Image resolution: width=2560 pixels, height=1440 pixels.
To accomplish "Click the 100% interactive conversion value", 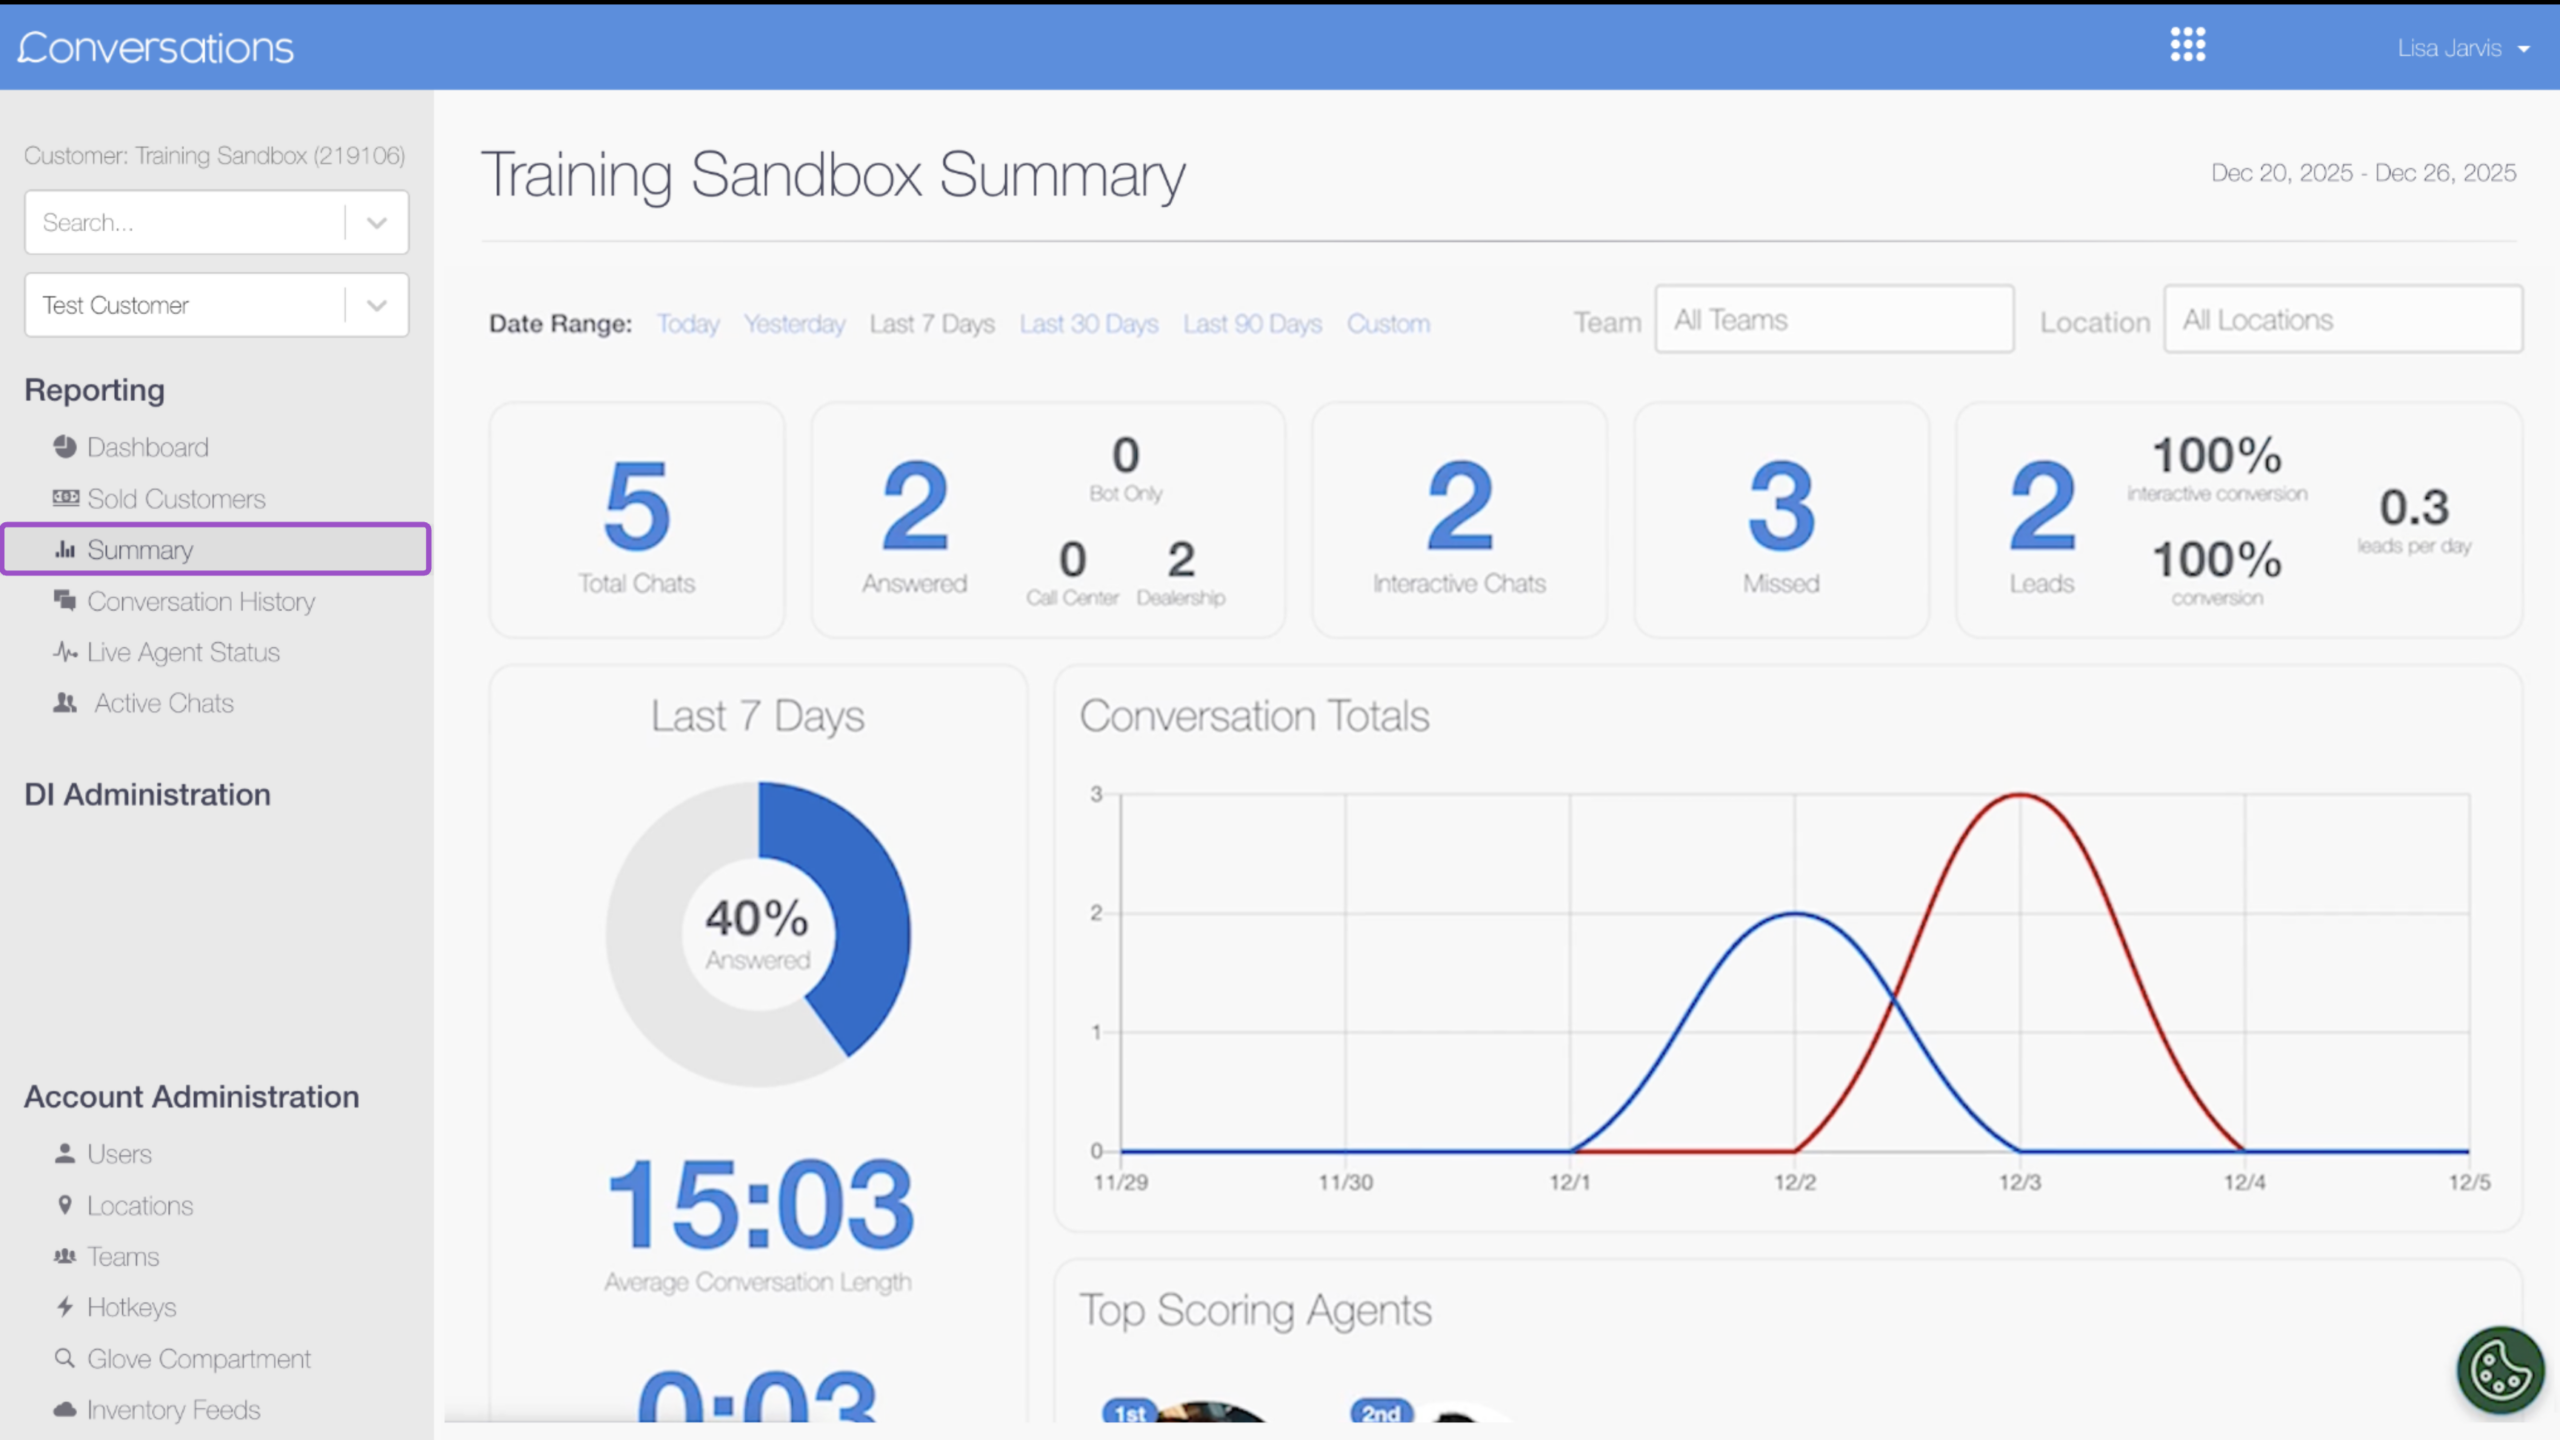I will pyautogui.click(x=2217, y=456).
